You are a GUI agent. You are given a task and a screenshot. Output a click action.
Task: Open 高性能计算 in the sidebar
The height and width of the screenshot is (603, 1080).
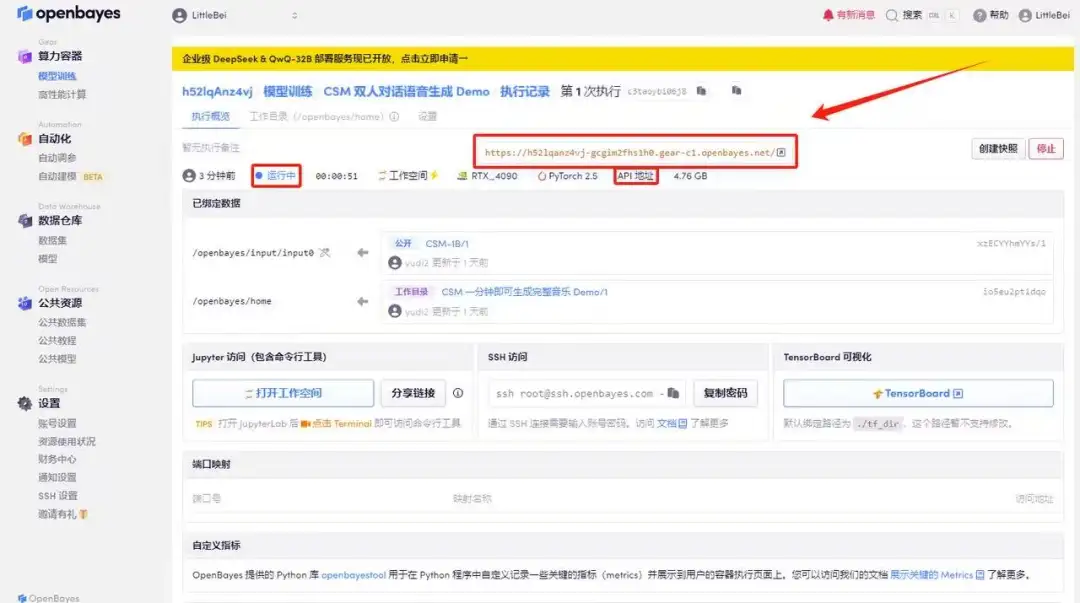62,94
